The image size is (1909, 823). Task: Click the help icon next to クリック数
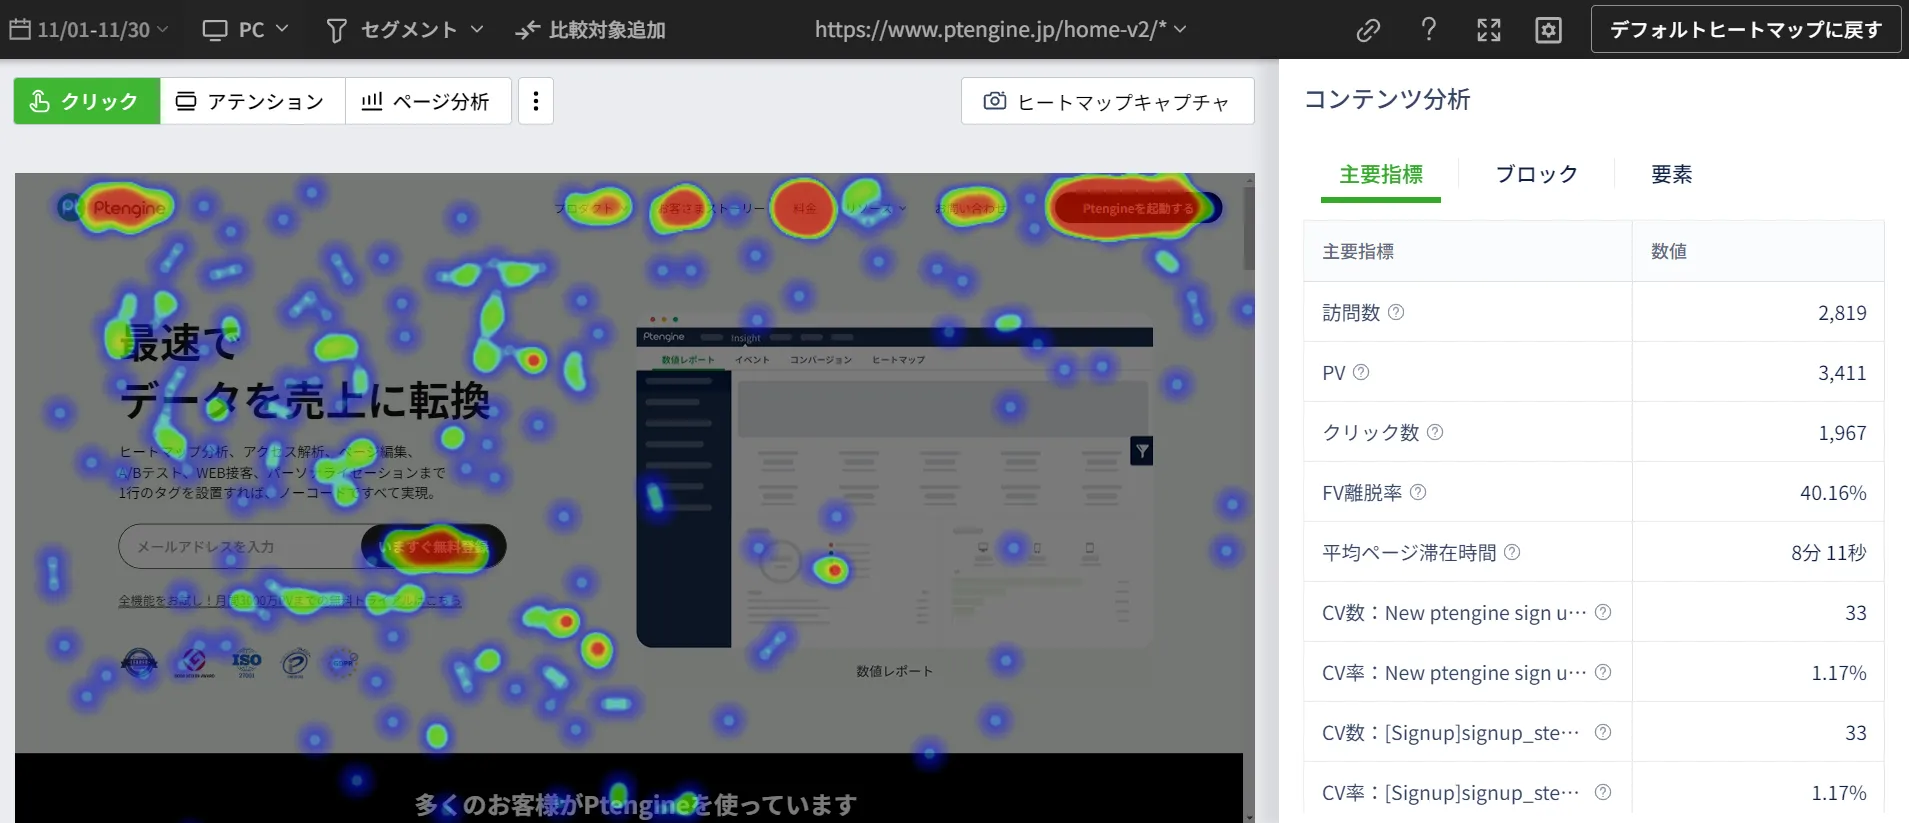click(1435, 432)
